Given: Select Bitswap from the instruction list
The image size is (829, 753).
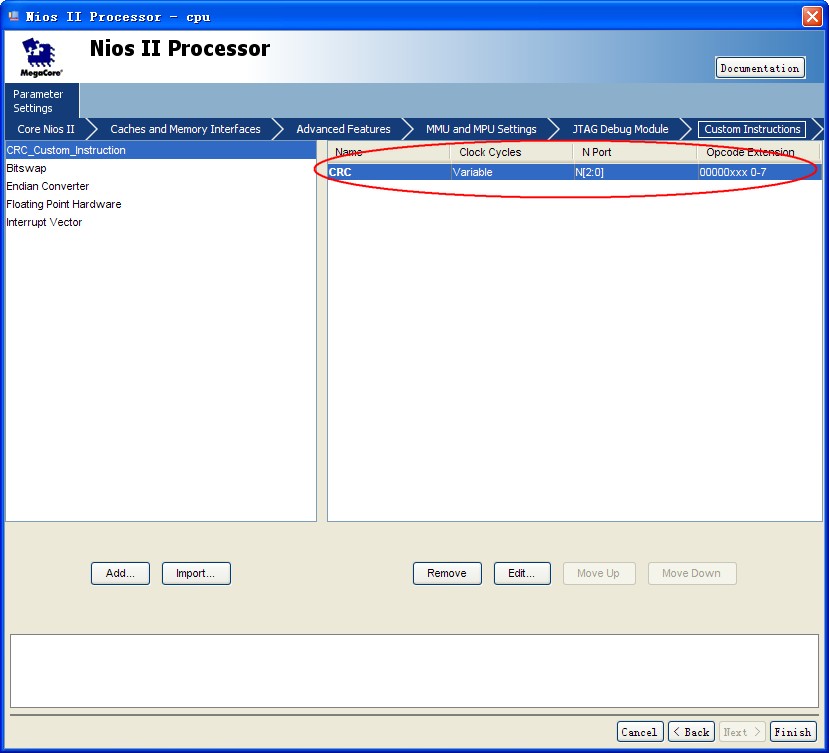Looking at the screenshot, I should tap(26, 168).
